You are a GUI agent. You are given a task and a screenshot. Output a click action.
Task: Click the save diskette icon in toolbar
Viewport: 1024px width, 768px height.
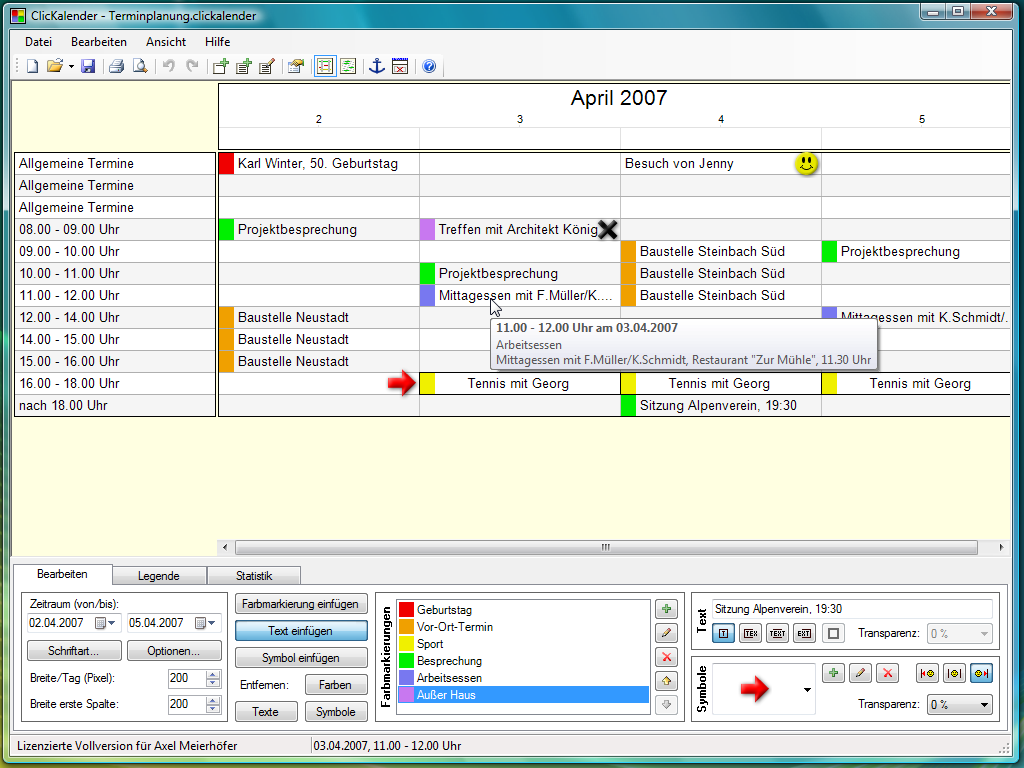tap(88, 67)
